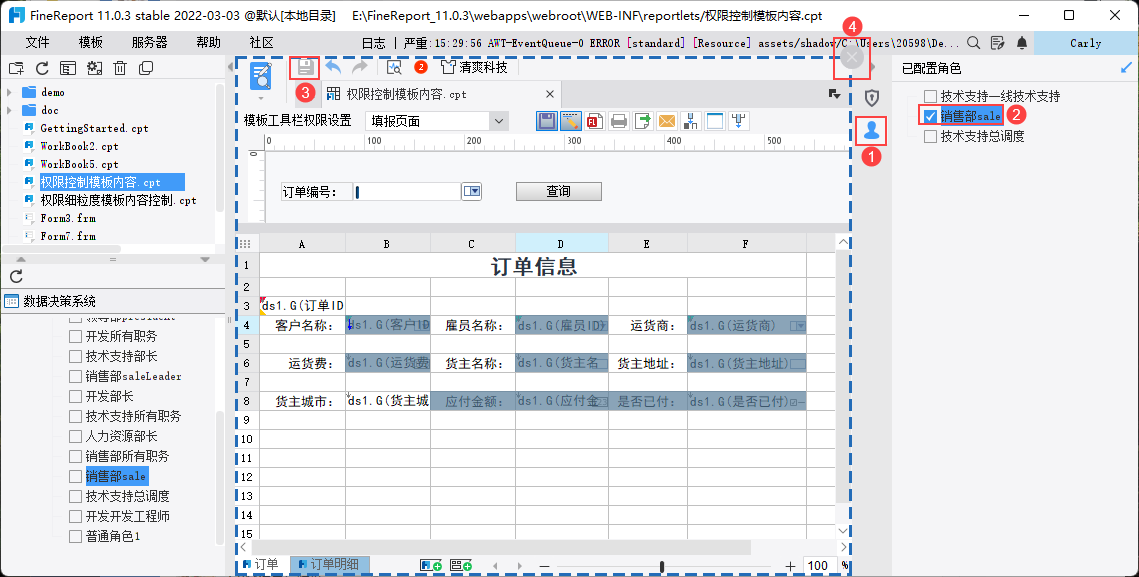Open 权限细粒度模板内容控制.cpt file
This screenshot has height=577, width=1139.
(118, 200)
